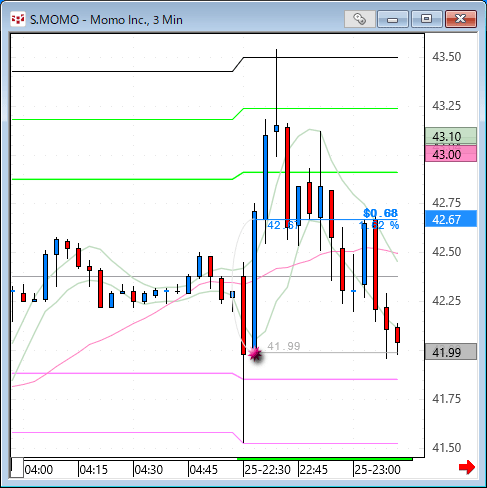Click the red scroll-right arrow
The width and height of the screenshot is (487, 488).
pos(467,467)
